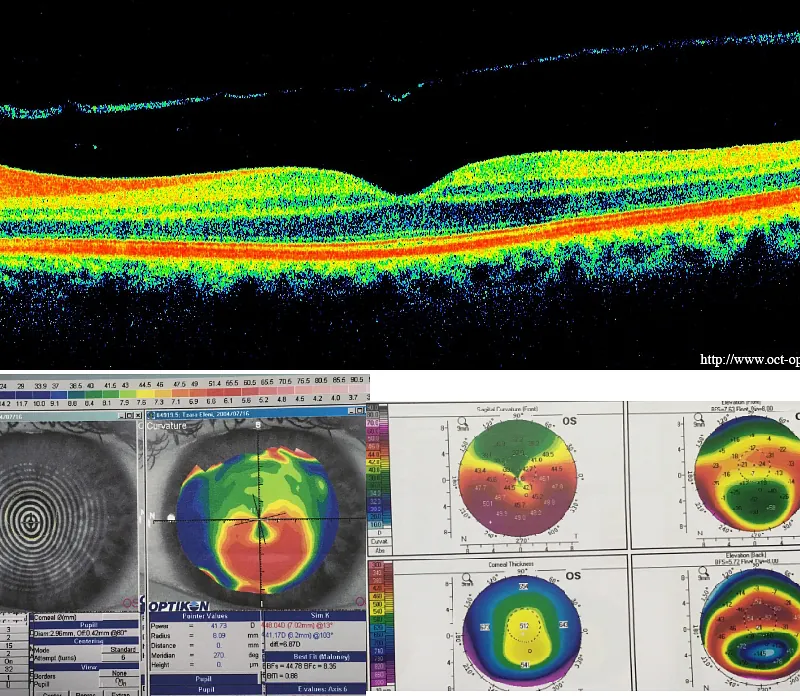Viewport: 800px width, 696px height.
Task: Click the Placido rings eye image
Action: [68, 515]
